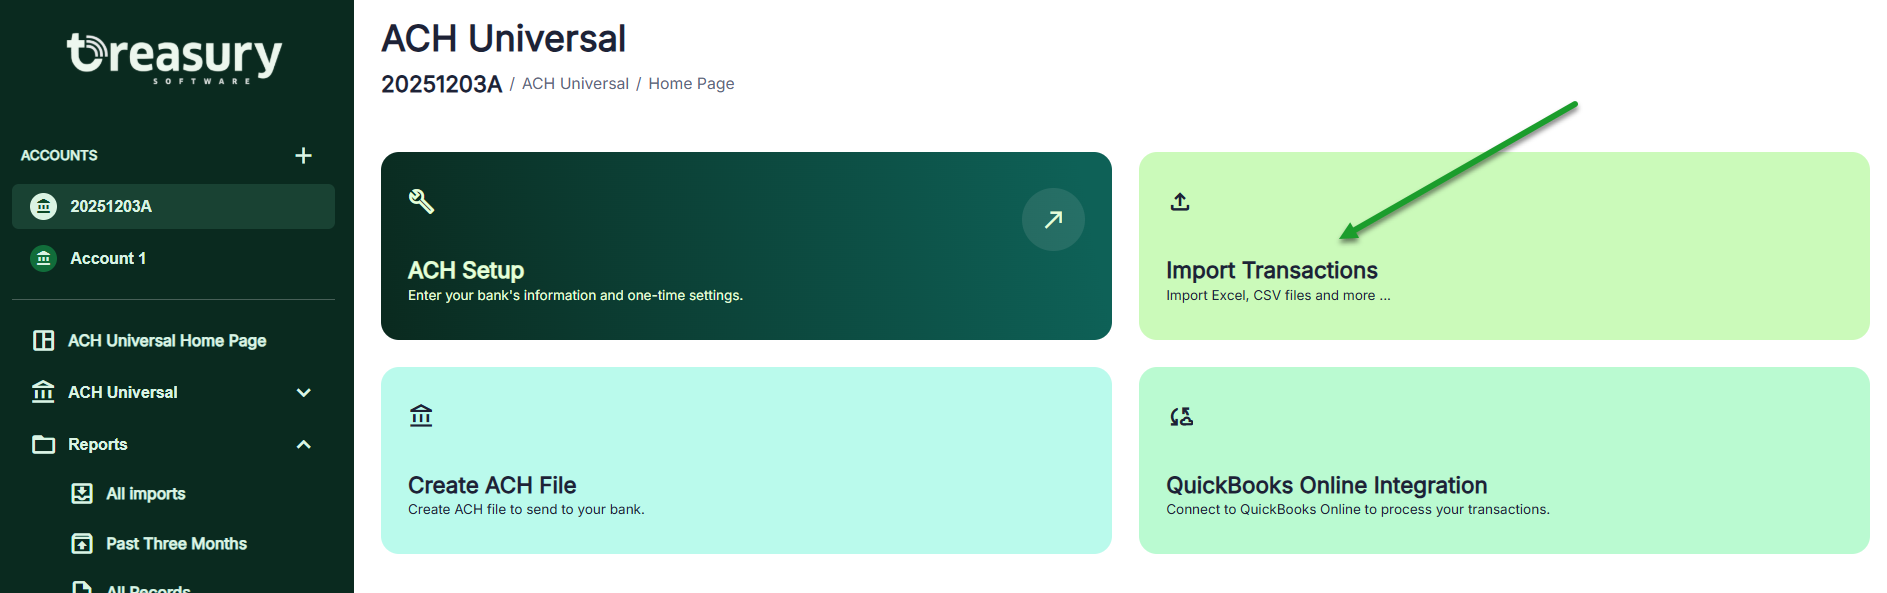Expand the ACH Universal sidebar menu chevron
The height and width of the screenshot is (593, 1887).
pyautogui.click(x=304, y=392)
